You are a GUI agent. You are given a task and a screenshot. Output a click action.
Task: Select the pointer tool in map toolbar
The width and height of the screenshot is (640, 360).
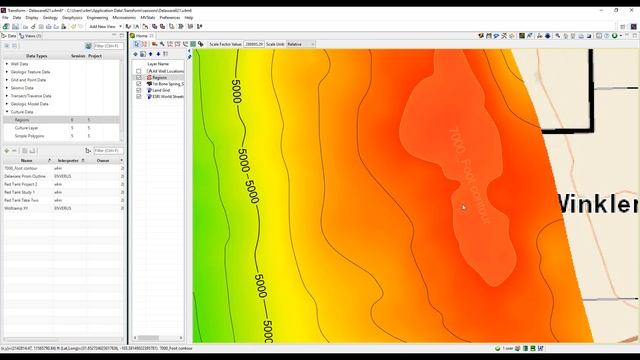pyautogui.click(x=136, y=44)
